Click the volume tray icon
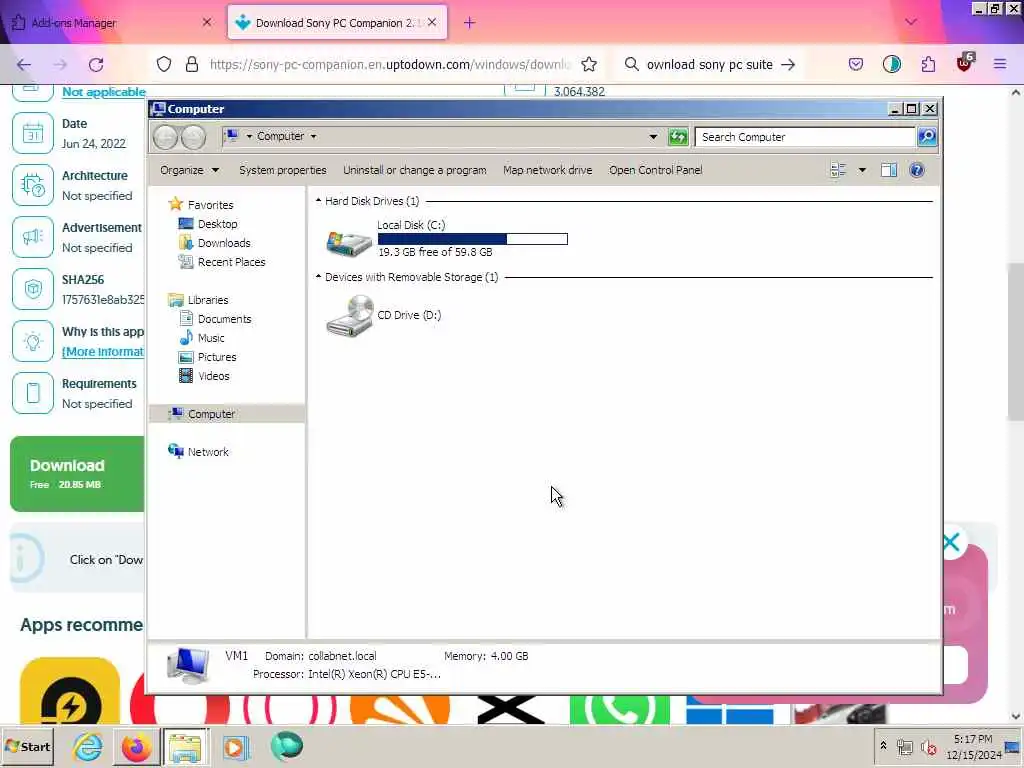Viewport: 1024px width, 768px height. [928, 746]
